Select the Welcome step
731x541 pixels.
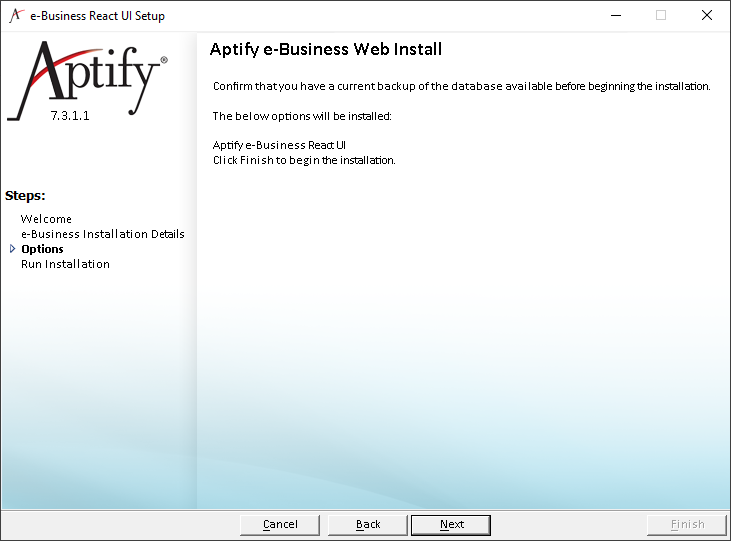pos(46,219)
